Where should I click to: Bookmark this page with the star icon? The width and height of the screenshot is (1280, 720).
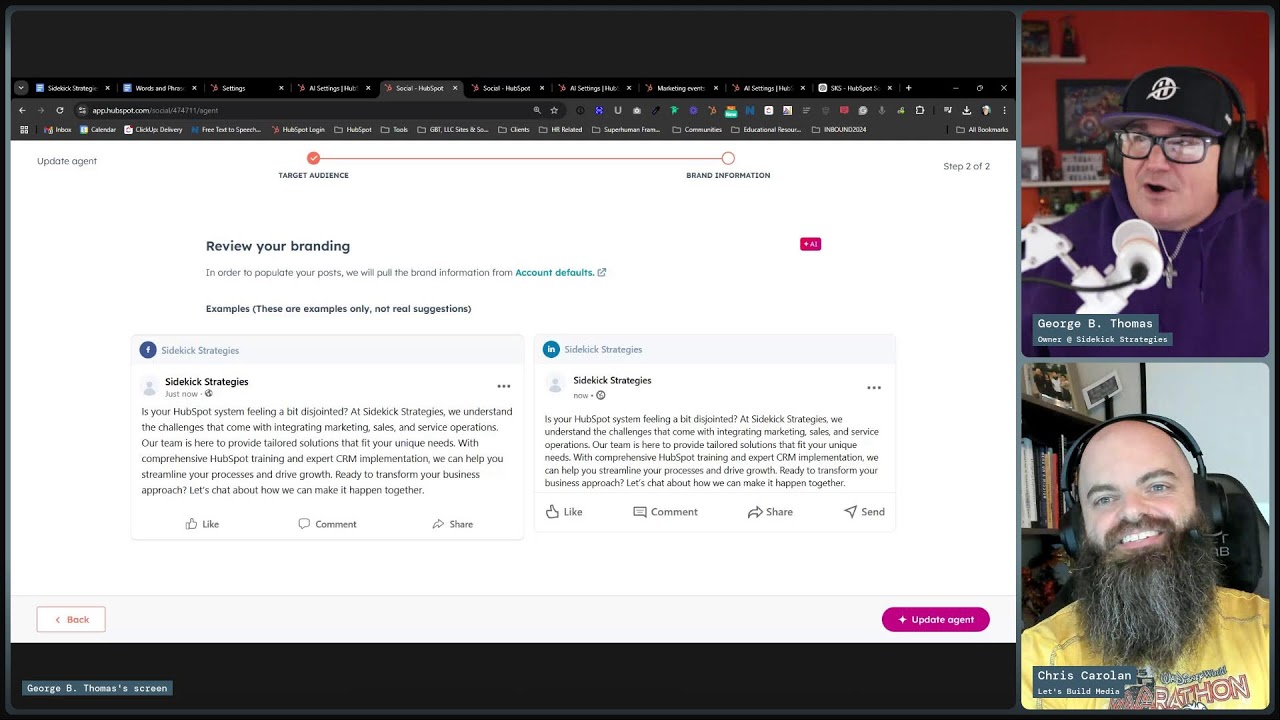pyautogui.click(x=554, y=110)
